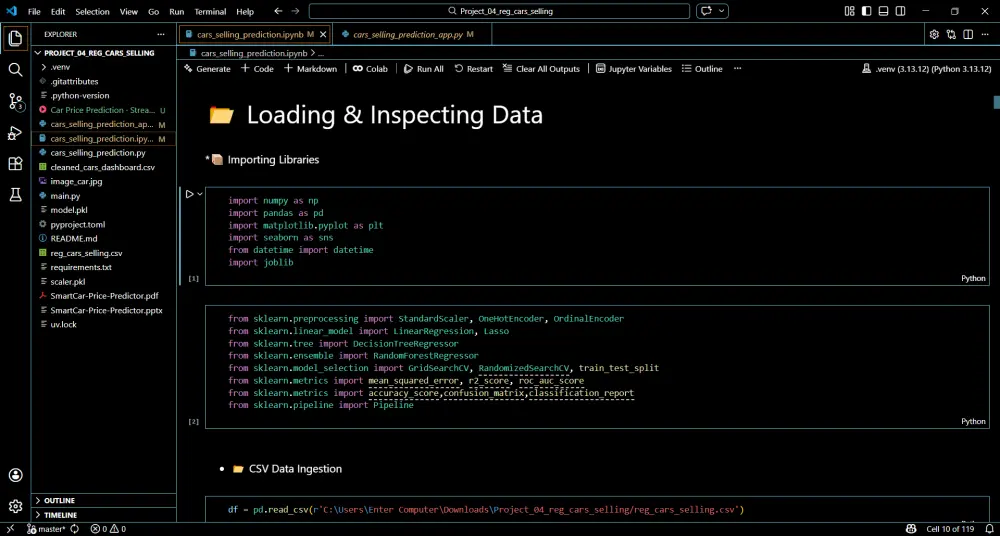Open the Copilot dropdown arrow in title bar
The height and width of the screenshot is (536, 1000).
point(722,11)
